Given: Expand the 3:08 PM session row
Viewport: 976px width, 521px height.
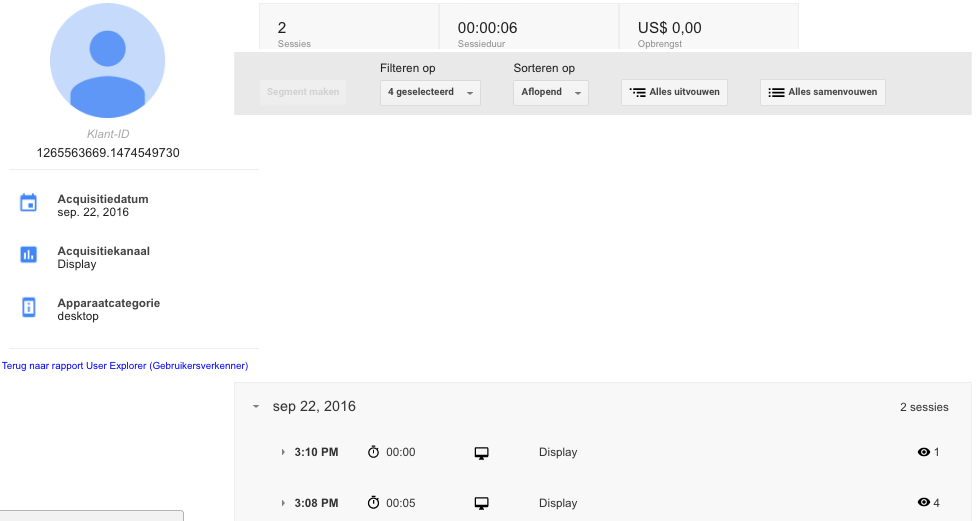Looking at the screenshot, I should 283,502.
